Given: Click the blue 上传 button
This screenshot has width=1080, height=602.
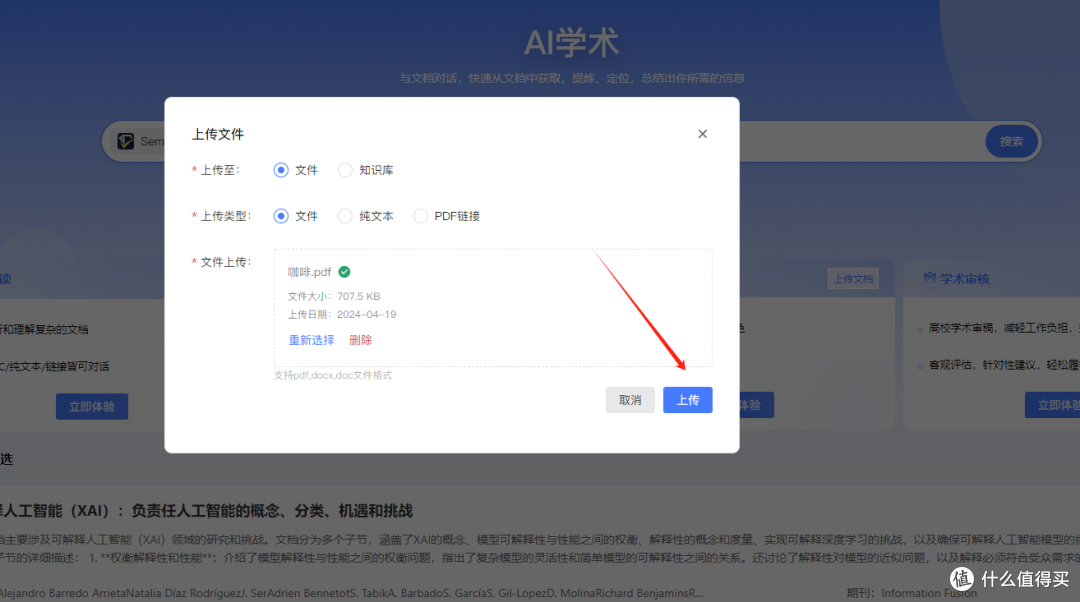Looking at the screenshot, I should (687, 400).
